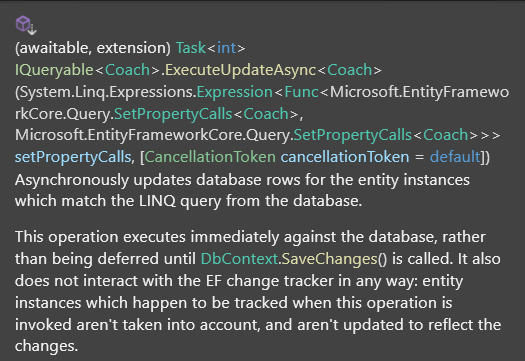Click the small down arrow beside cube icon
Viewport: 525px width, 361px height.
pyautogui.click(x=32, y=30)
